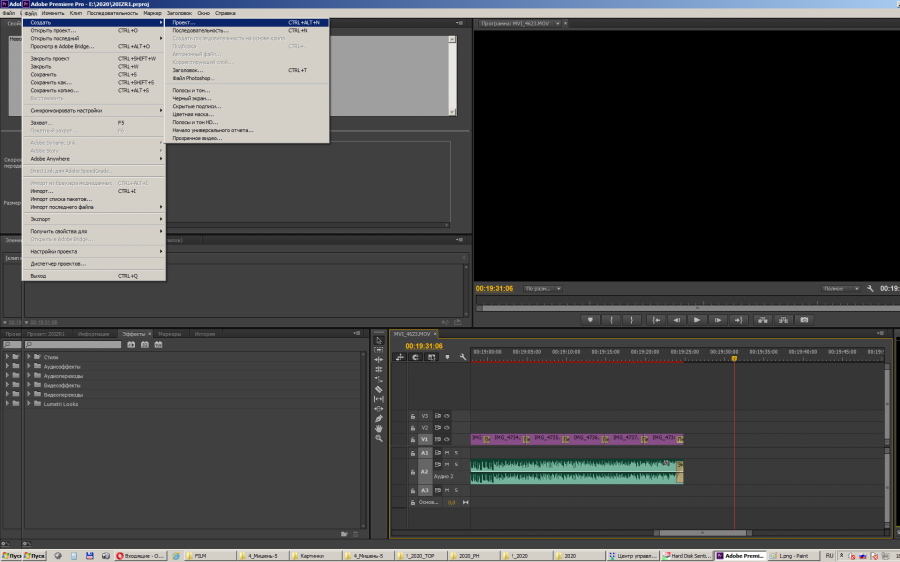Viewport: 900px width, 562px height.
Task: Click the timeline horizontal zoom scrollbar
Action: click(703, 533)
